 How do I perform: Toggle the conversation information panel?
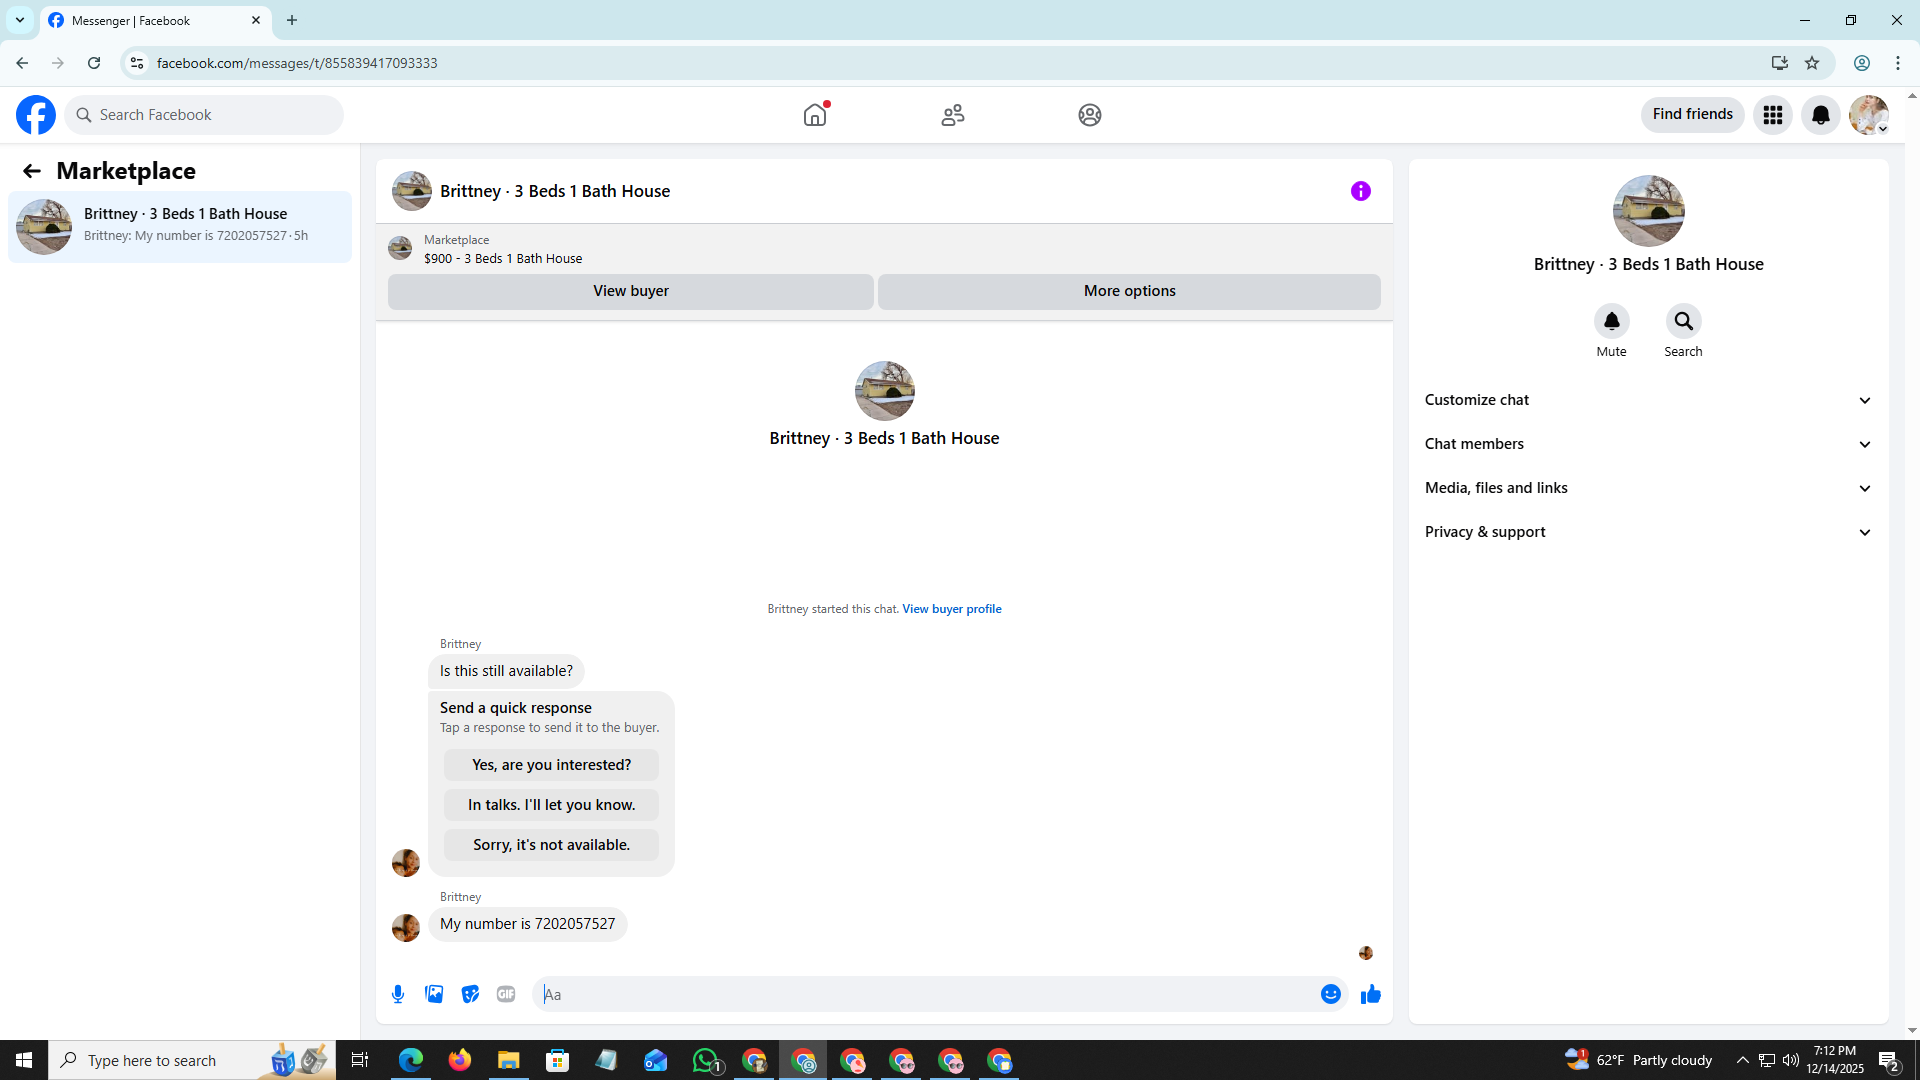(1360, 191)
